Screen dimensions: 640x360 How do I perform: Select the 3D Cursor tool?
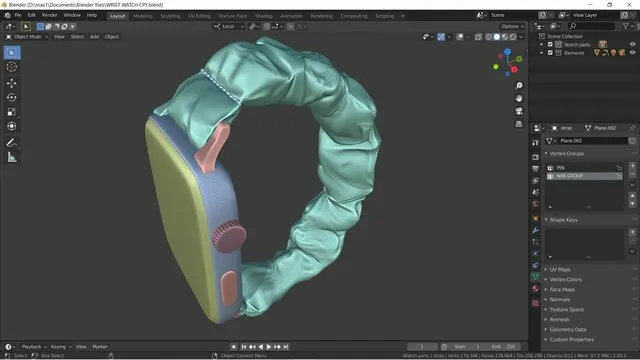[12, 67]
